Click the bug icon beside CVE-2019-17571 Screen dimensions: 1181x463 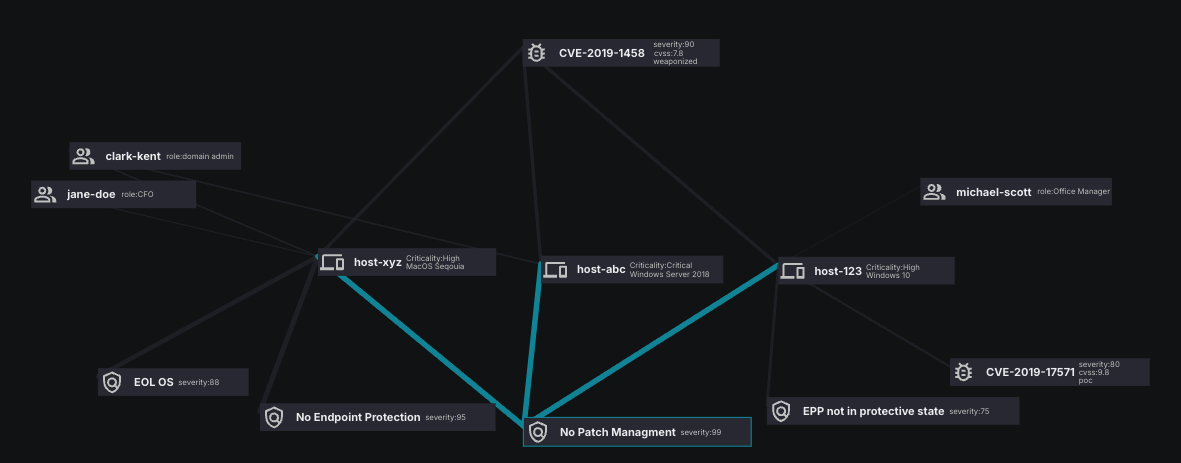(964, 372)
